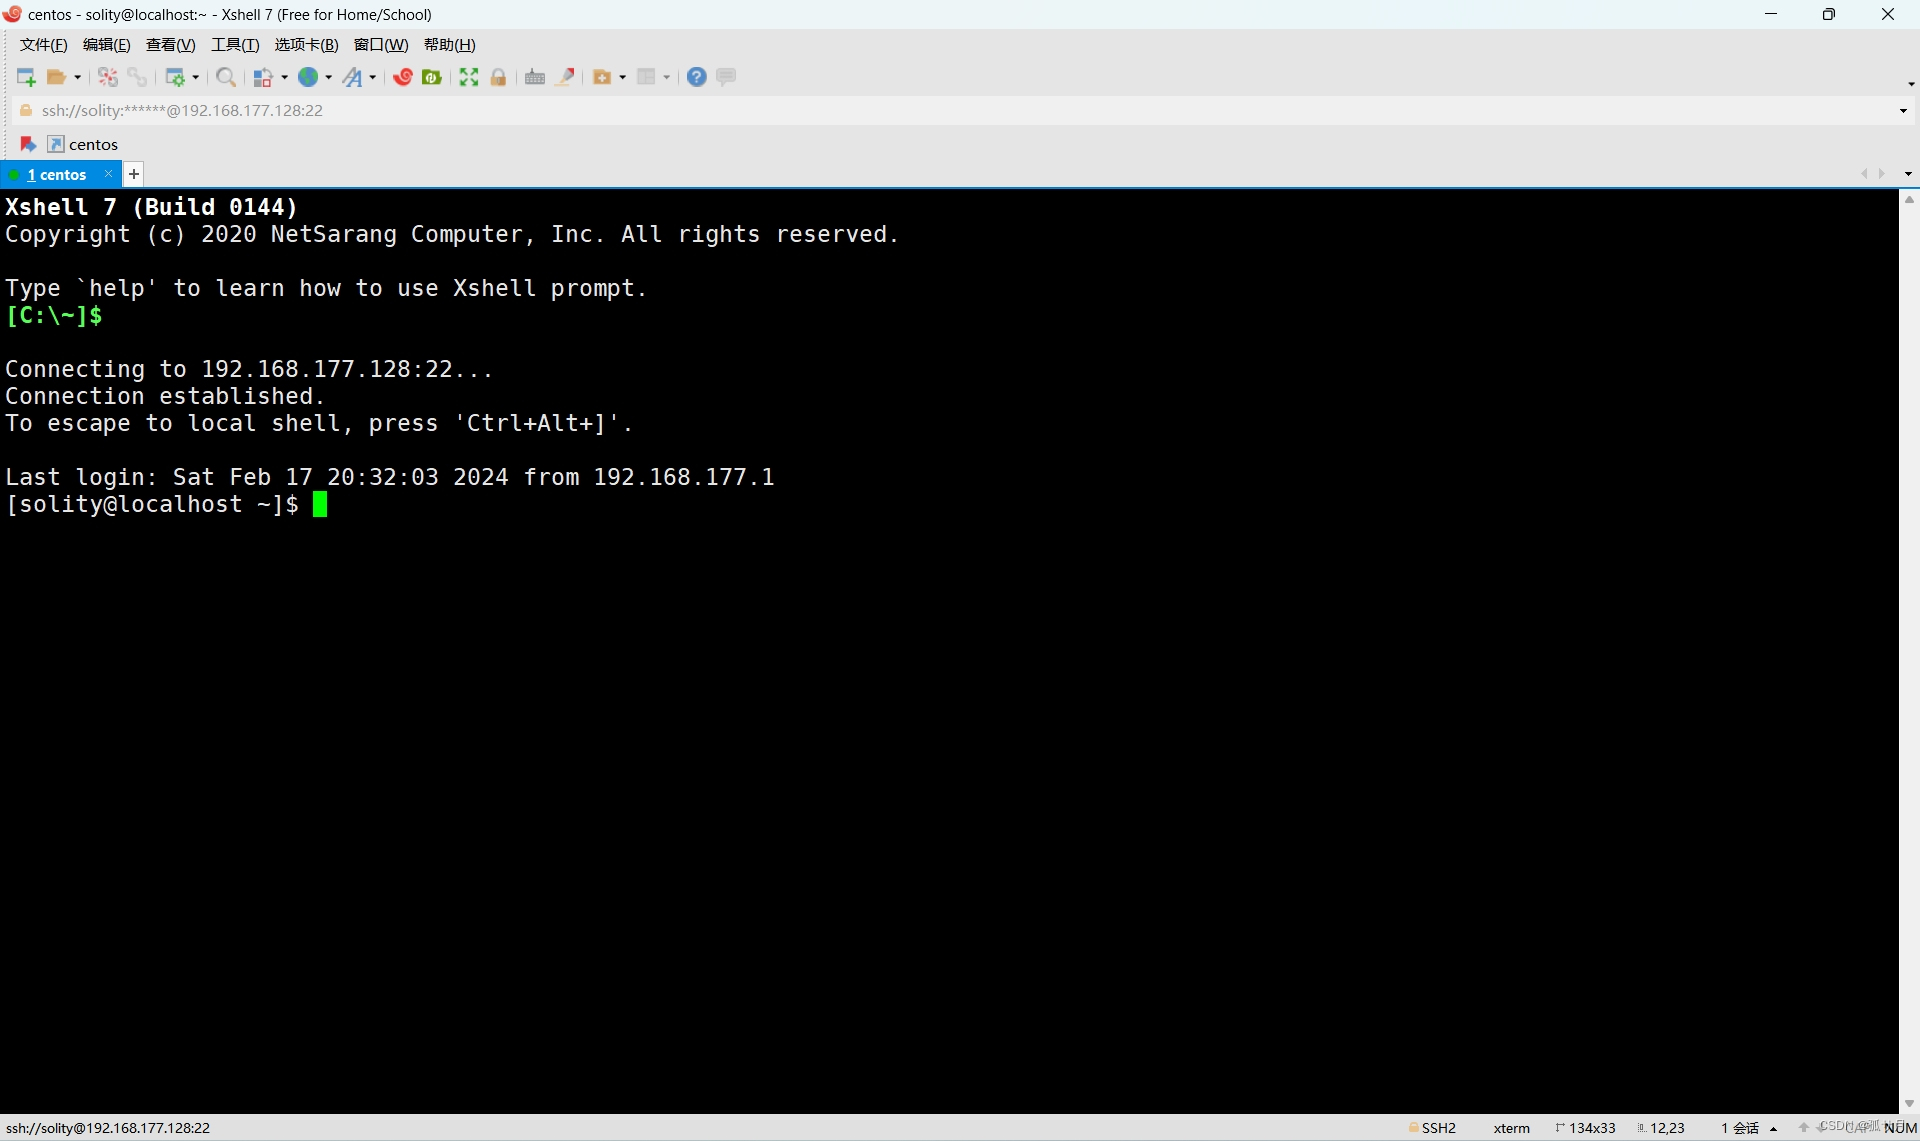Open the tiled layout icon on the toolbar

(647, 77)
